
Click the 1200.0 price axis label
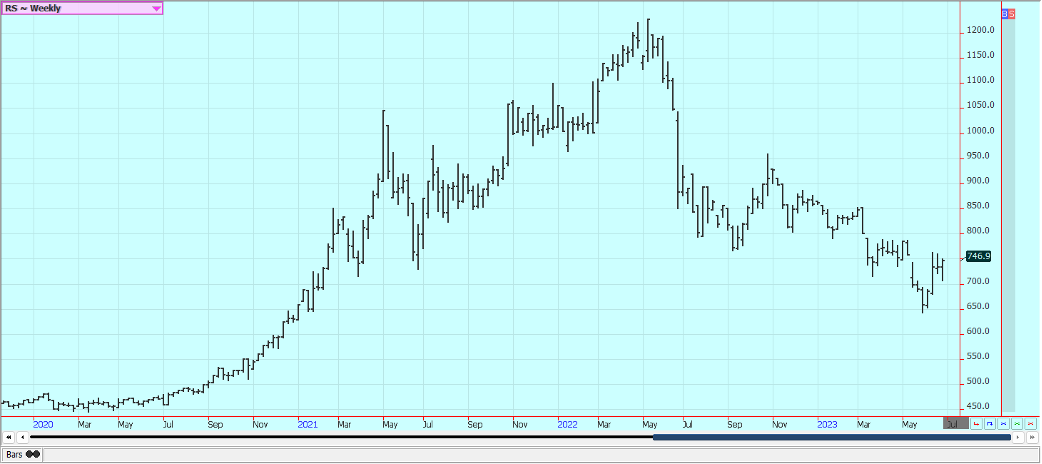tap(981, 31)
